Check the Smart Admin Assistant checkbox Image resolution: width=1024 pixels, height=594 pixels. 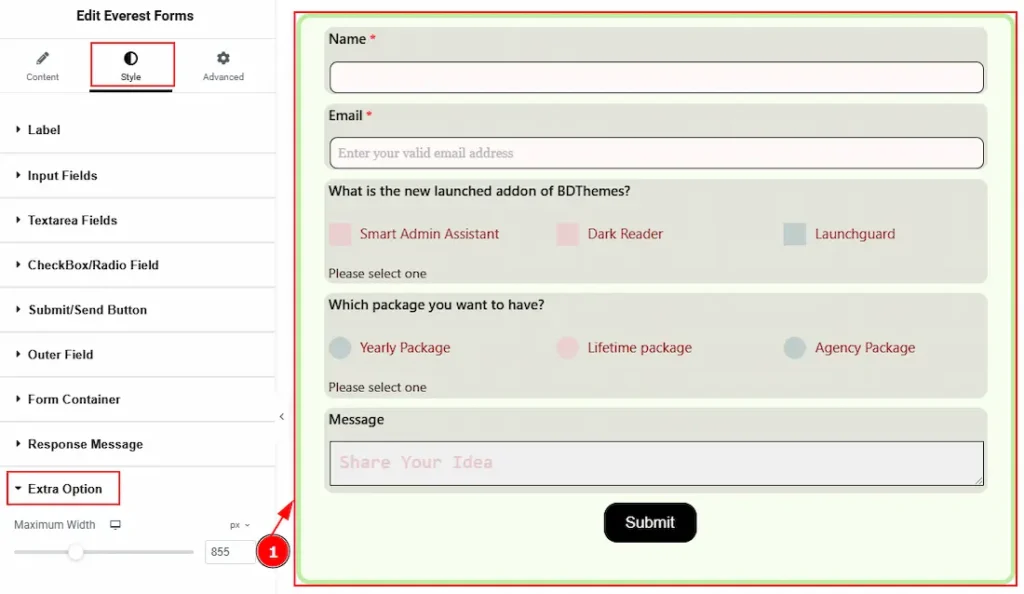[x=340, y=234]
